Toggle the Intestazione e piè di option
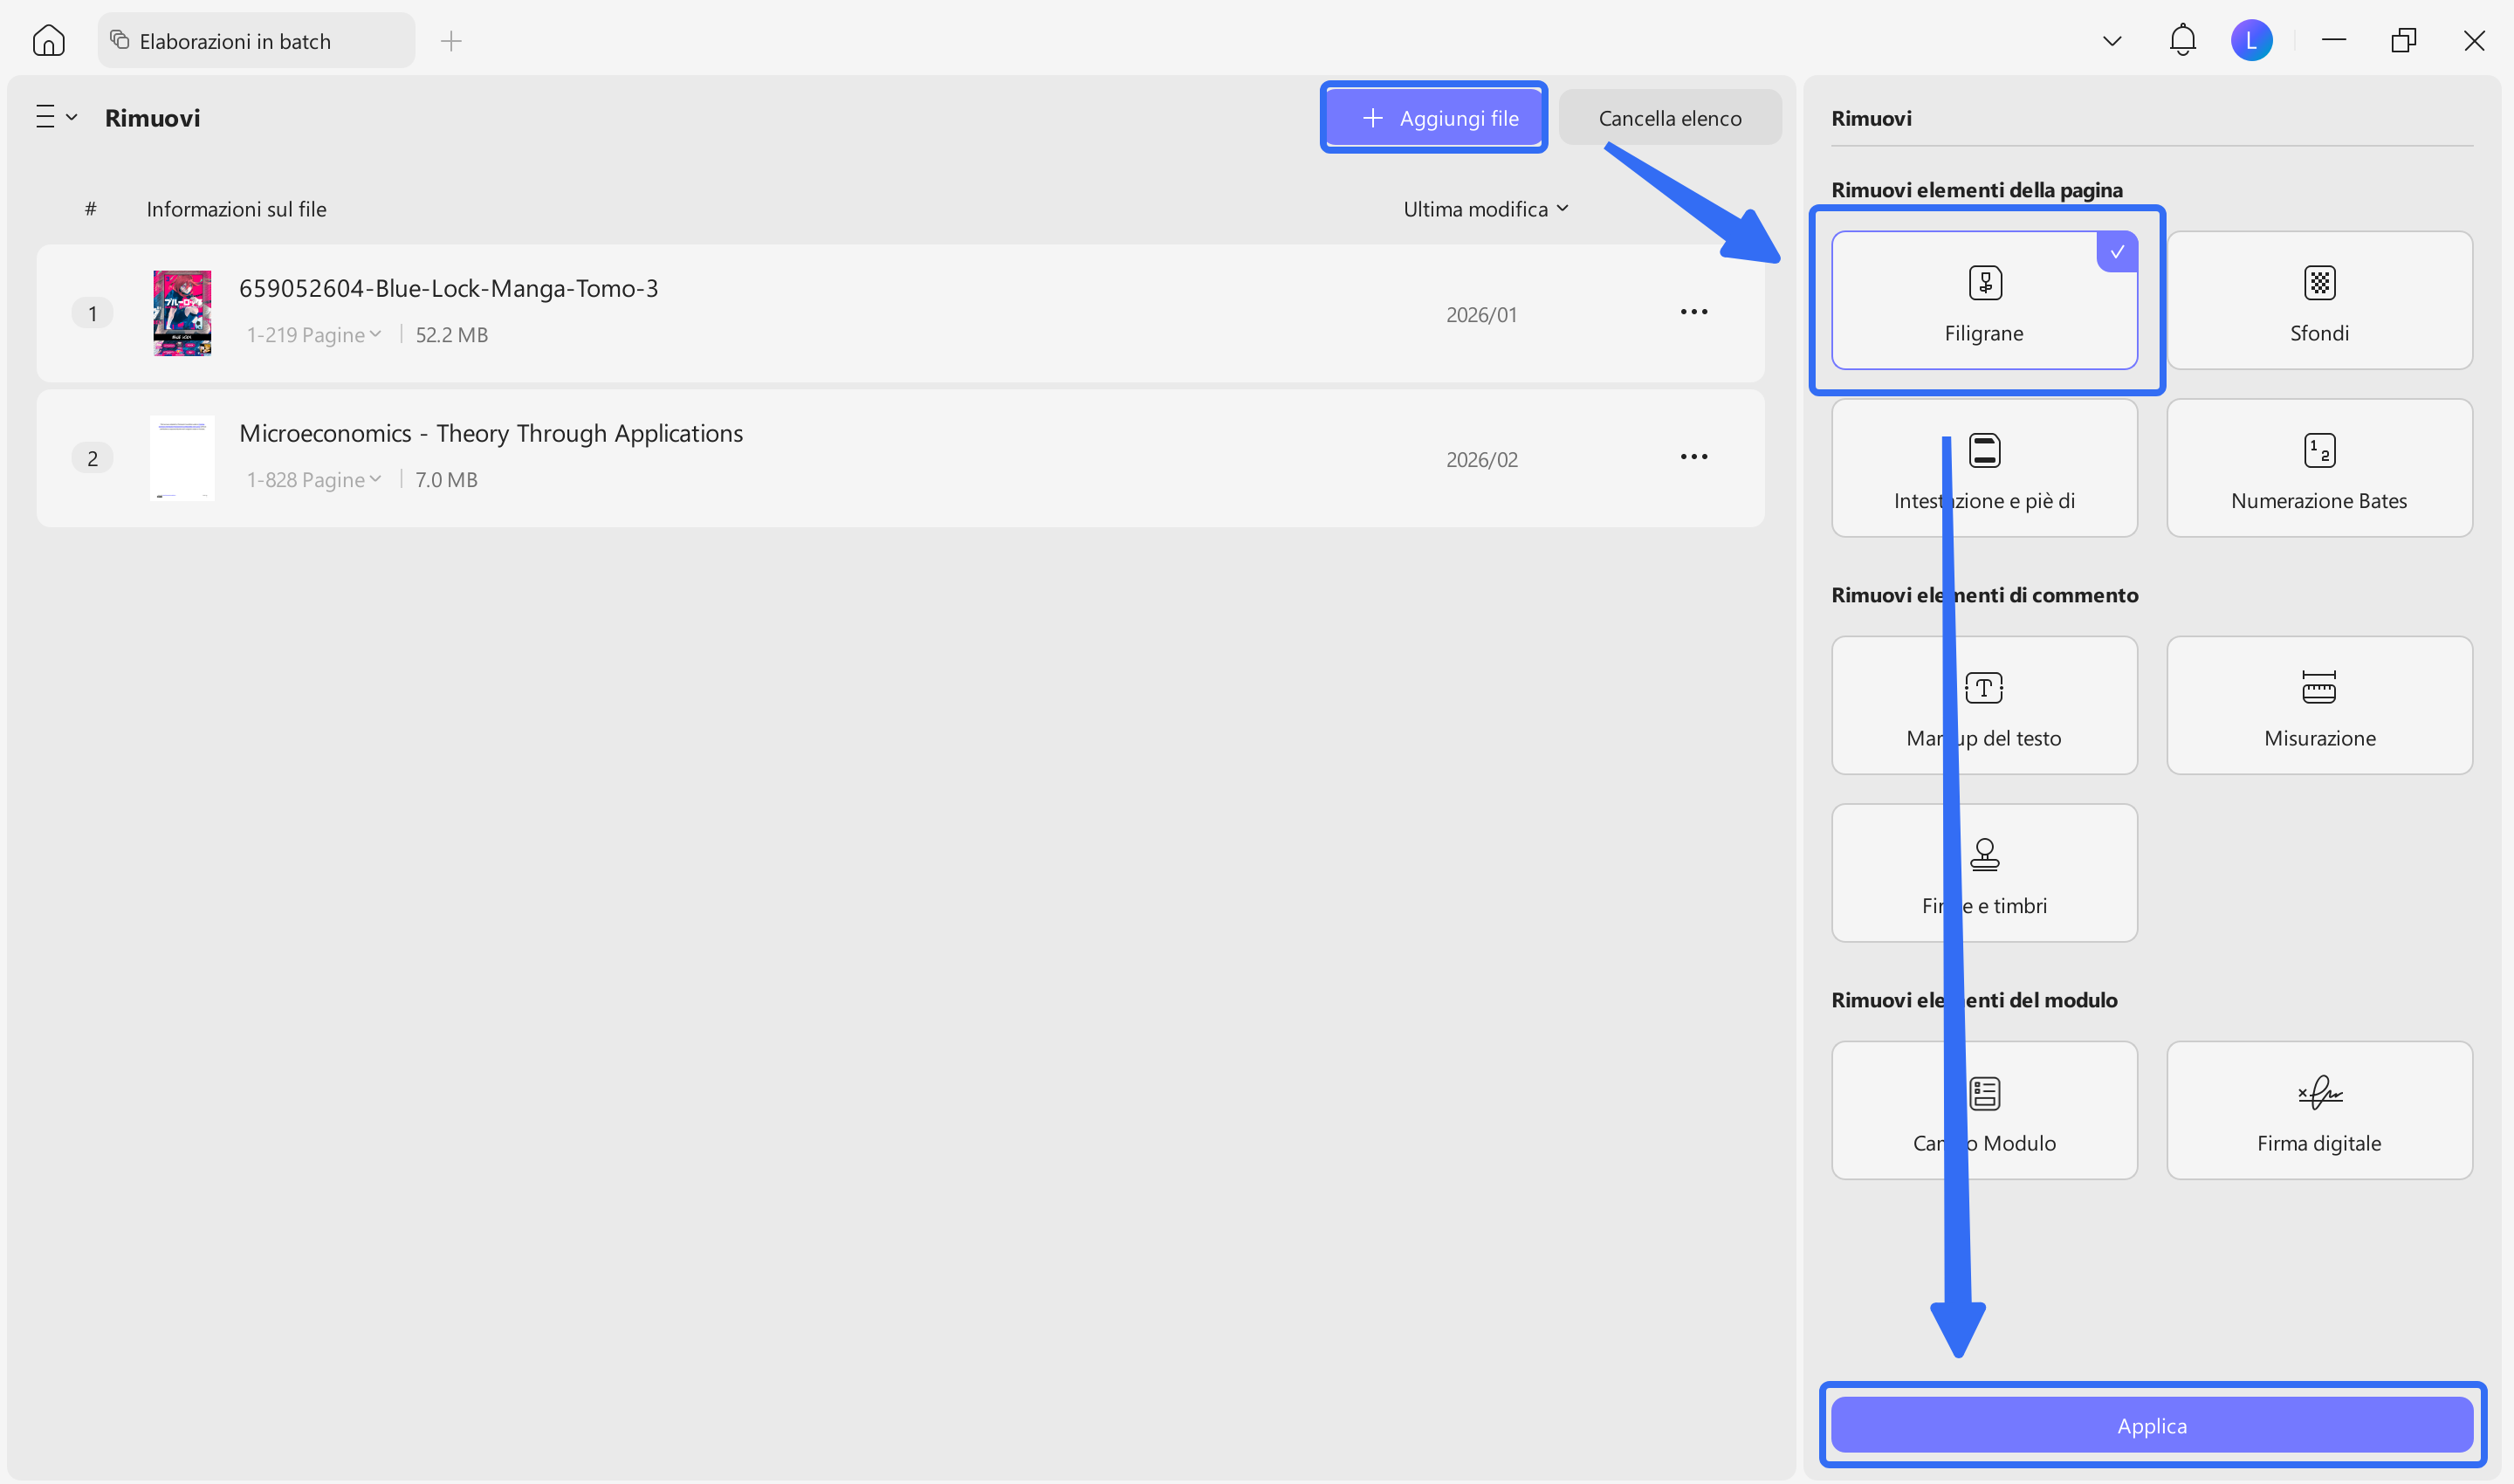 pos(1984,468)
